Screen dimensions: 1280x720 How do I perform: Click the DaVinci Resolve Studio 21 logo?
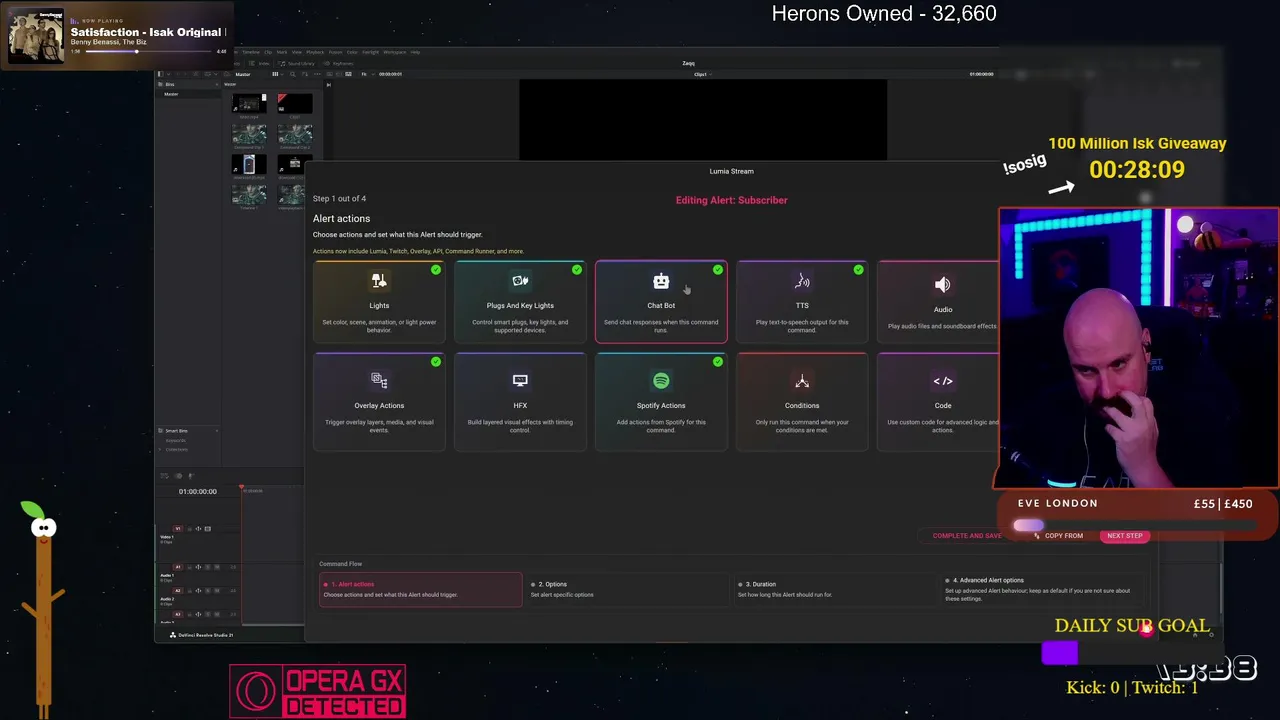pyautogui.click(x=172, y=635)
